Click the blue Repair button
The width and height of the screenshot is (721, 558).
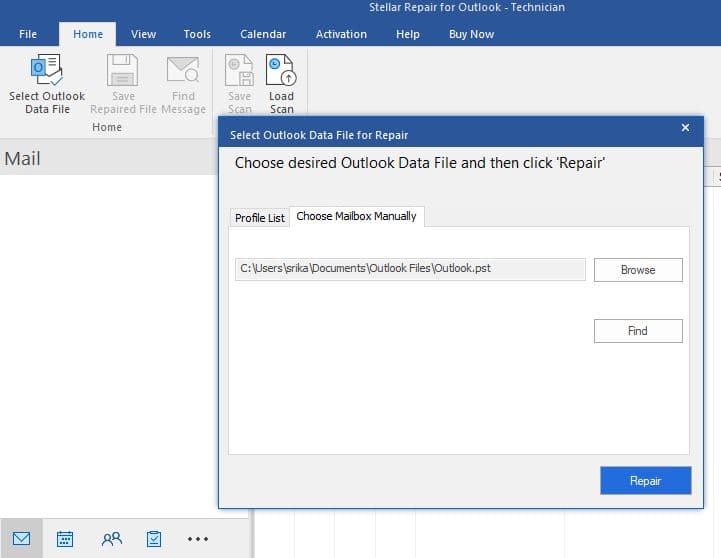point(646,481)
